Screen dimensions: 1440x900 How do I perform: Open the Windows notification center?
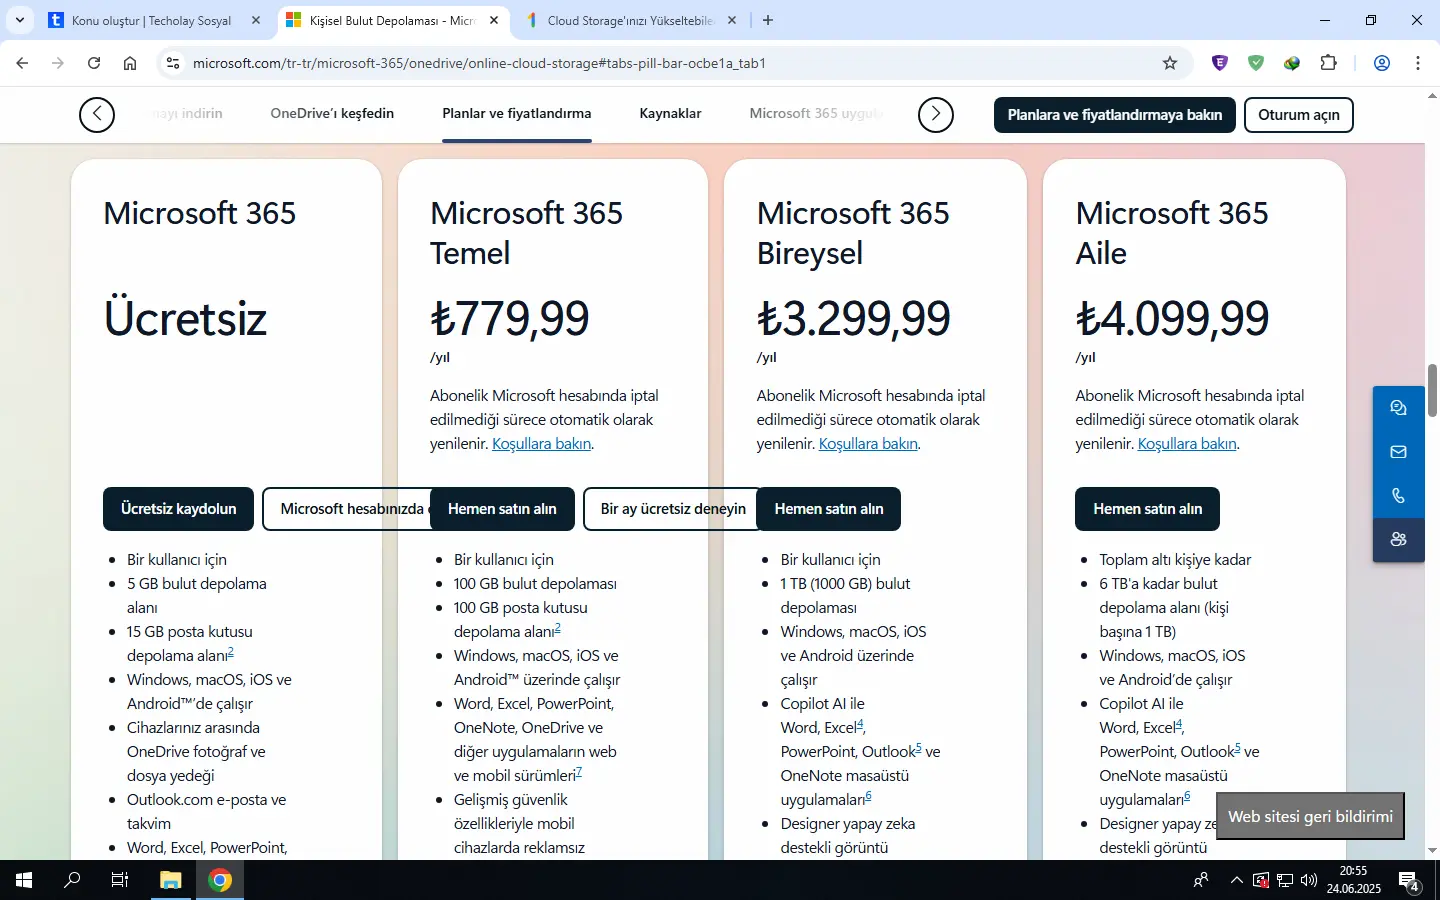(x=1409, y=882)
